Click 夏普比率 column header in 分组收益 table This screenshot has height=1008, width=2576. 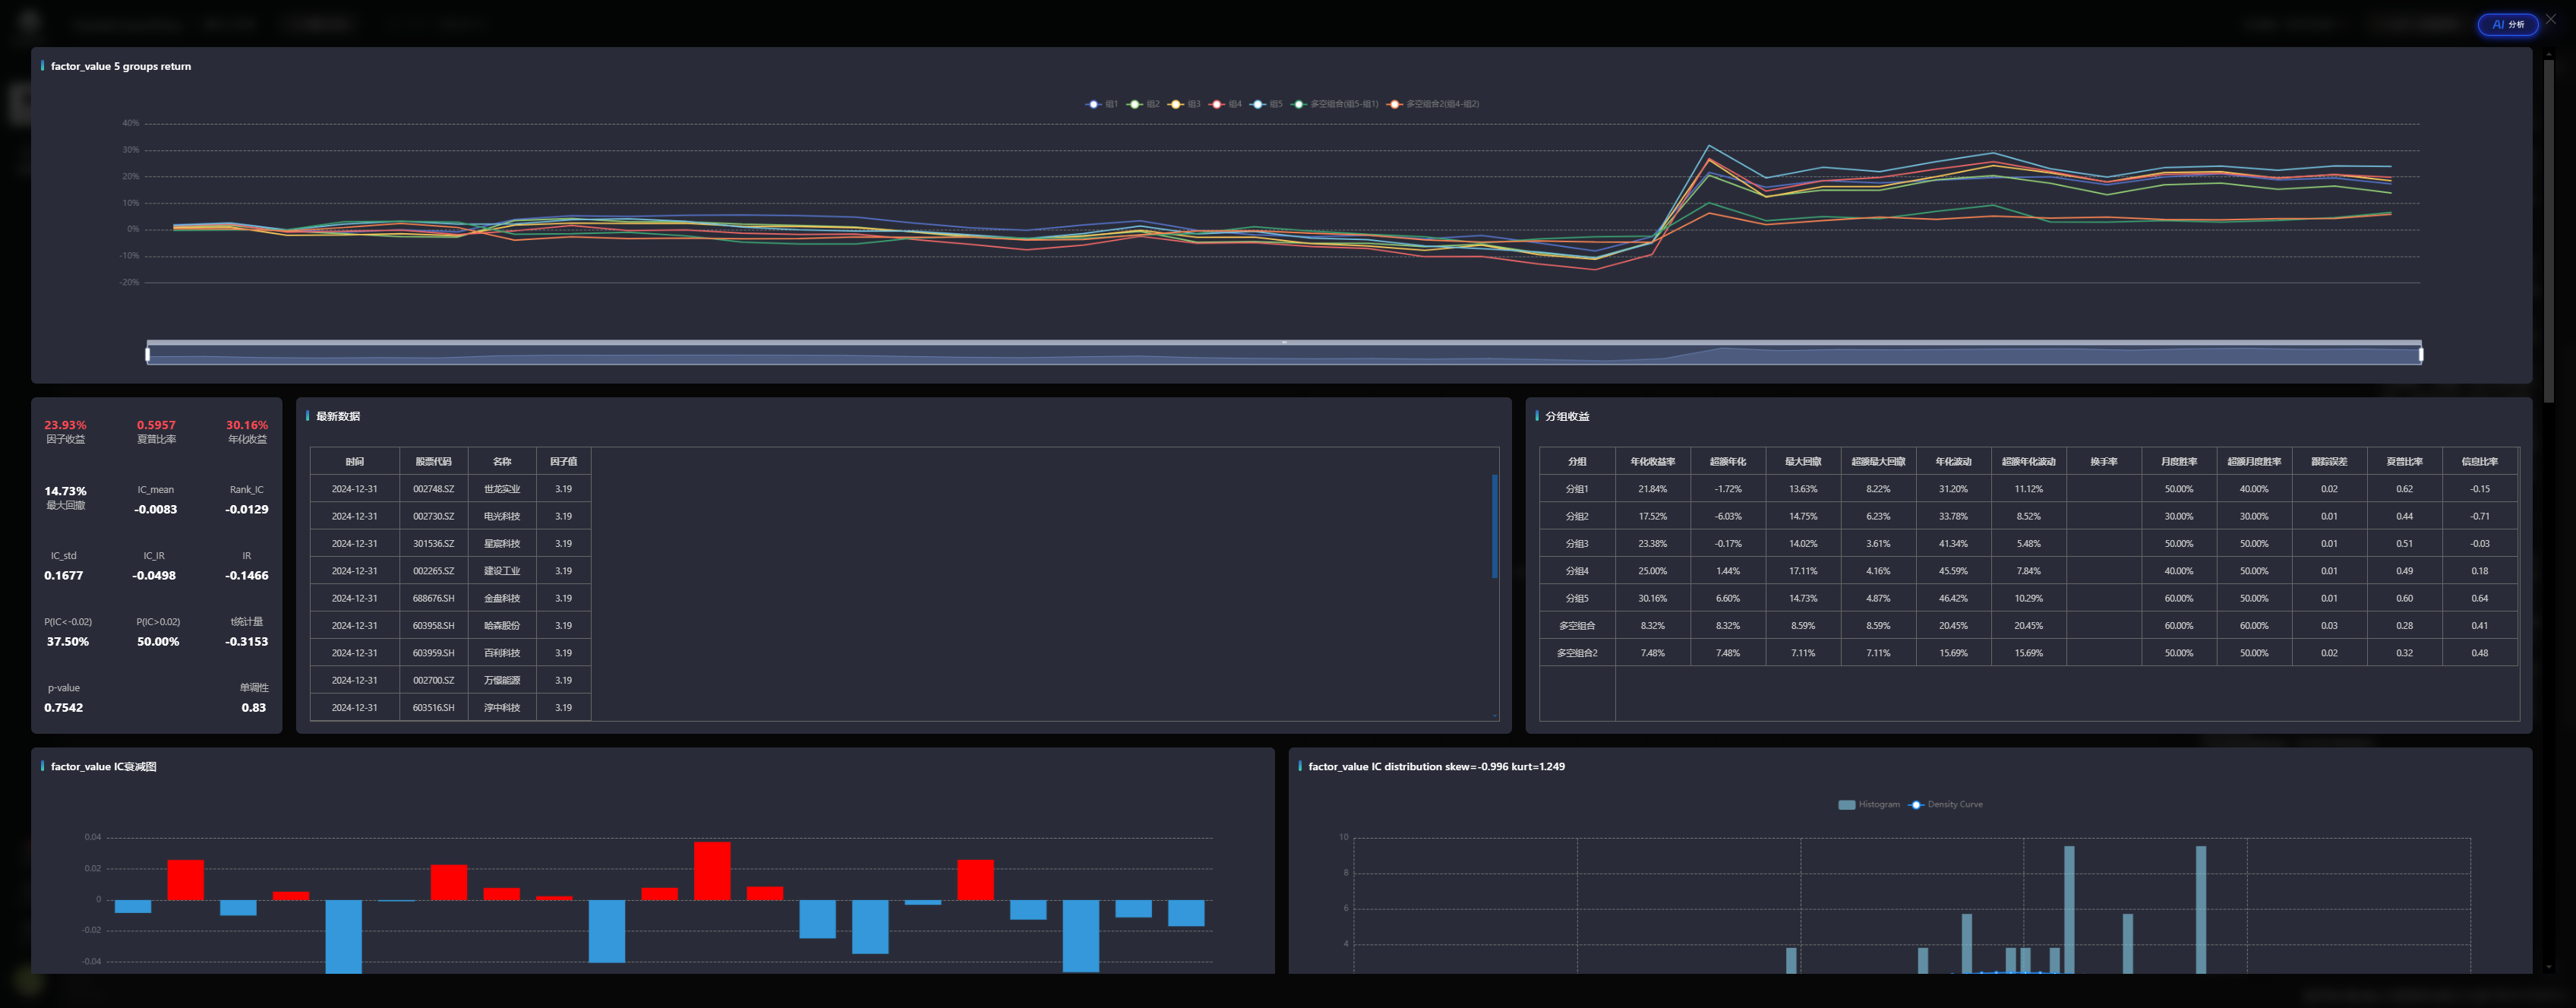tap(2403, 461)
